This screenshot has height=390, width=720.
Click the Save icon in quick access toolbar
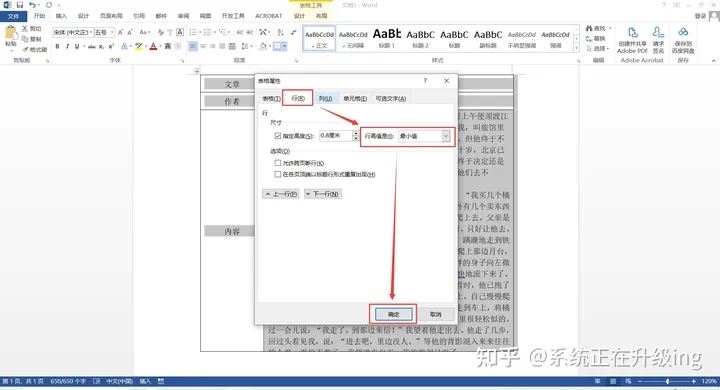click(x=20, y=5)
